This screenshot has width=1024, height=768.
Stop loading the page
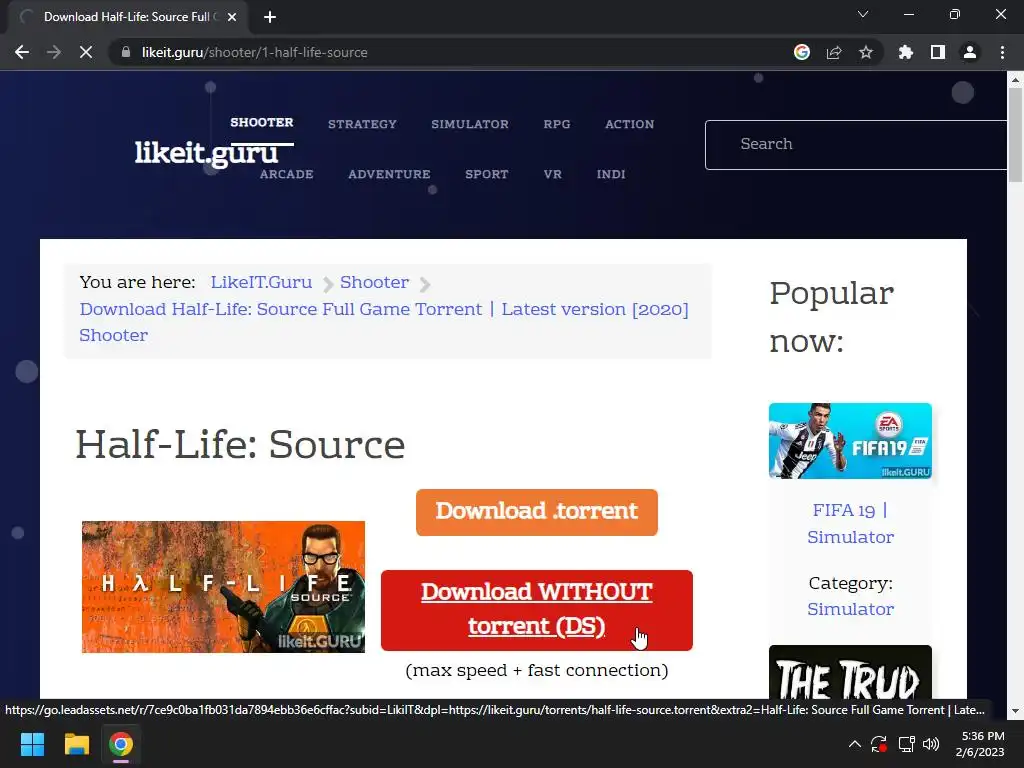click(x=86, y=52)
